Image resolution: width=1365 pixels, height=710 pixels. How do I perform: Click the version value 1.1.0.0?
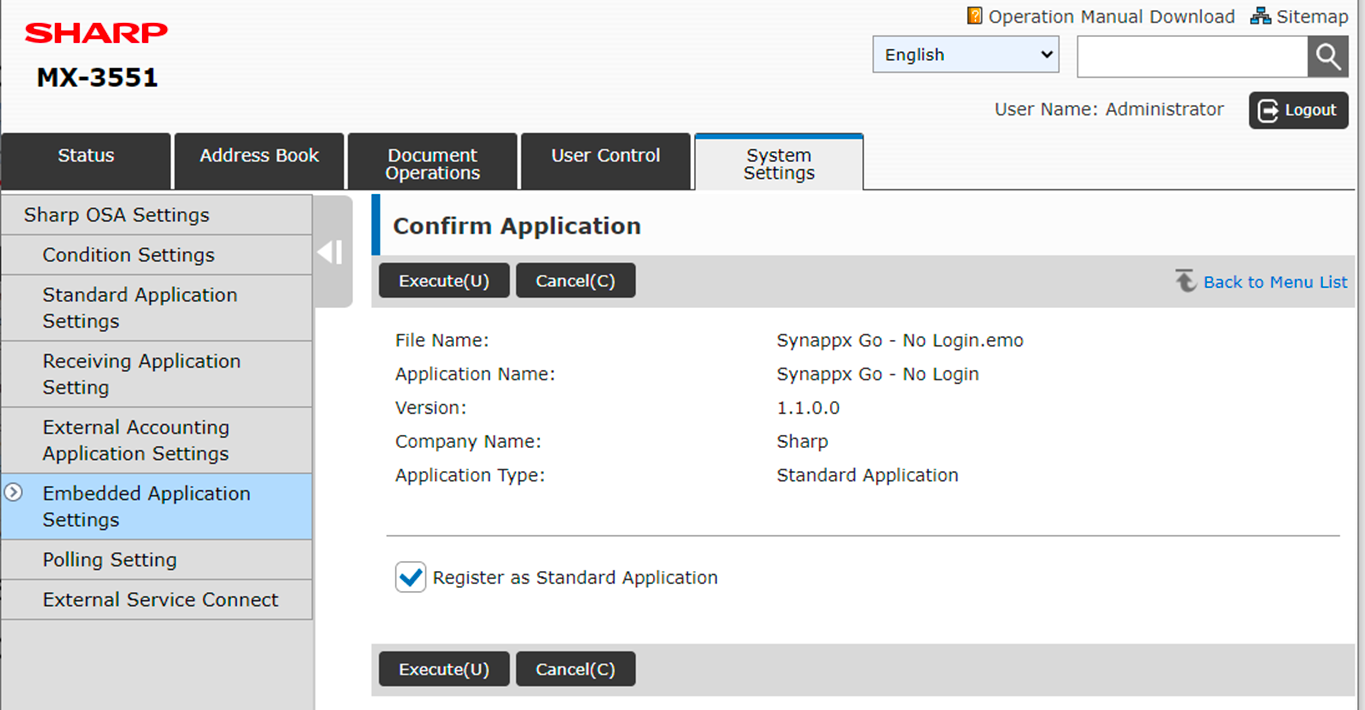(x=808, y=408)
